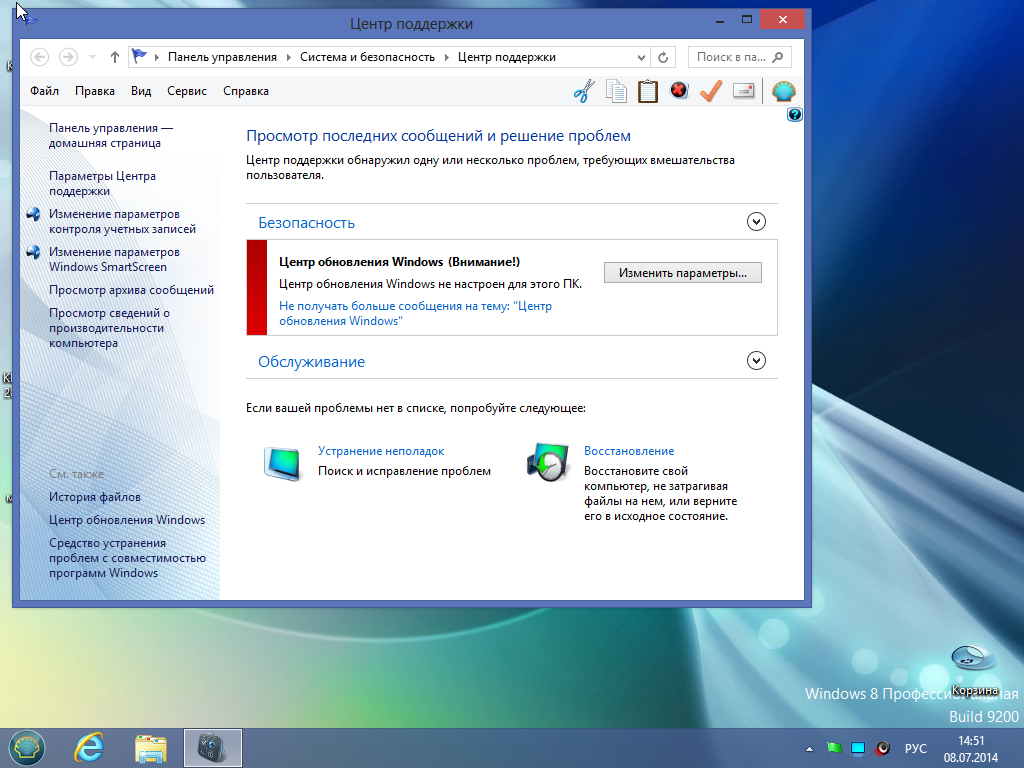Expand chevron after Панель управления breadcrumb

(x=289, y=57)
